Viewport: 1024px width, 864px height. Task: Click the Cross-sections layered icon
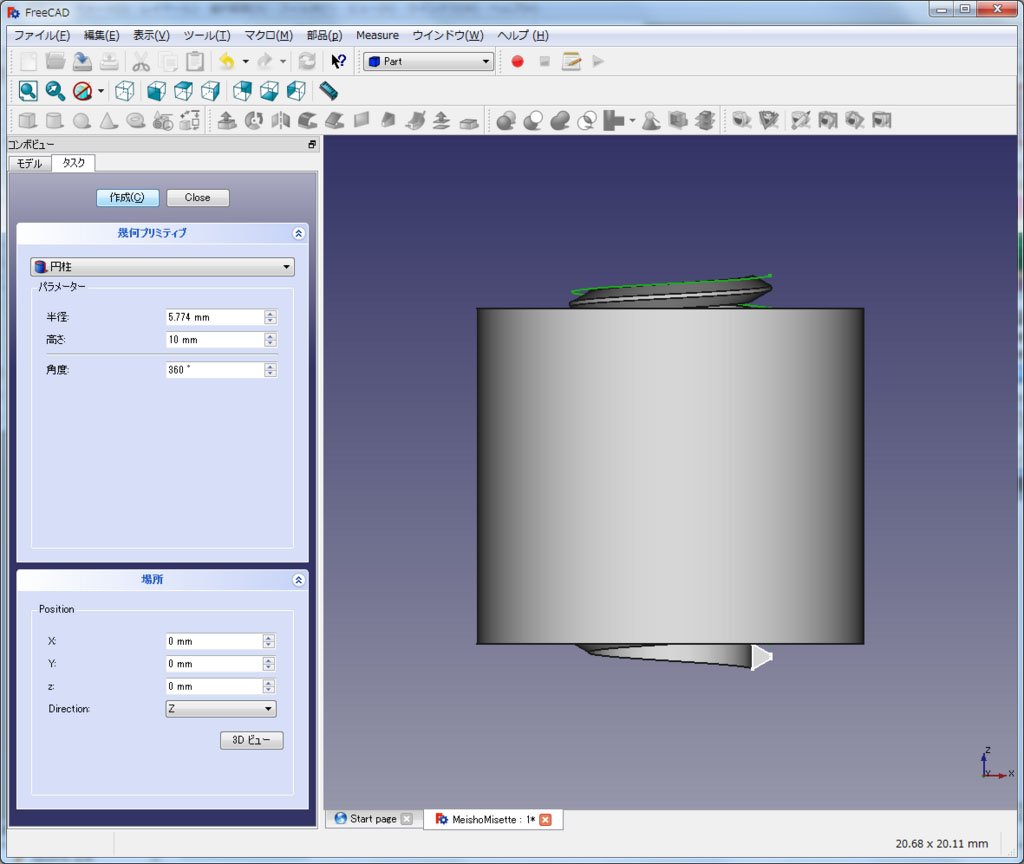(x=705, y=120)
